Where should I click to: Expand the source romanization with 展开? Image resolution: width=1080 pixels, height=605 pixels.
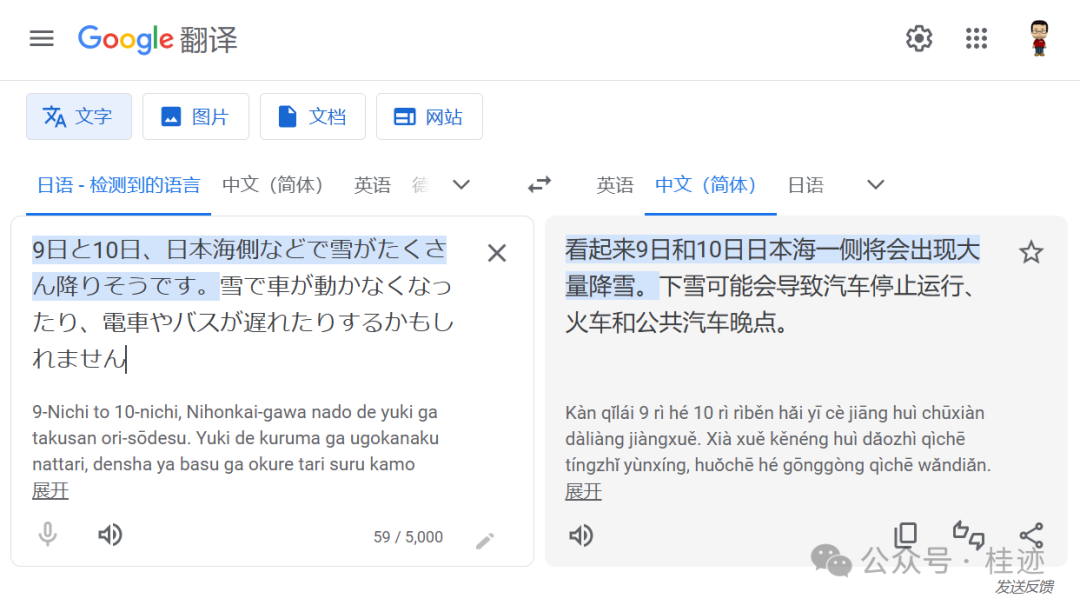pos(50,491)
